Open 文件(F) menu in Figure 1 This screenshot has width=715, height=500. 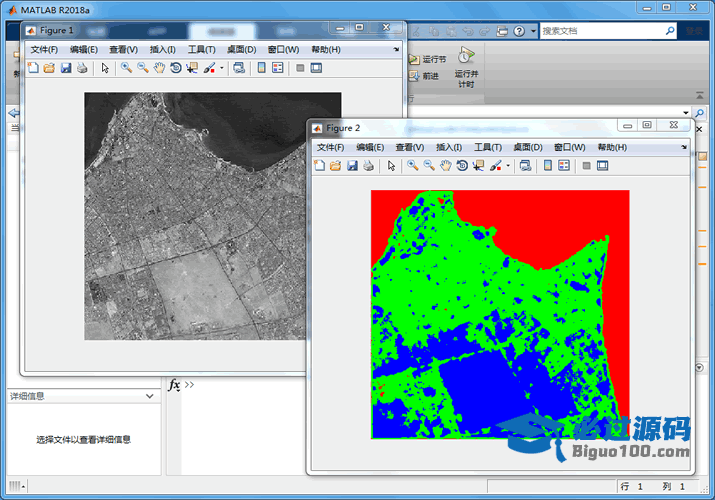(44, 50)
